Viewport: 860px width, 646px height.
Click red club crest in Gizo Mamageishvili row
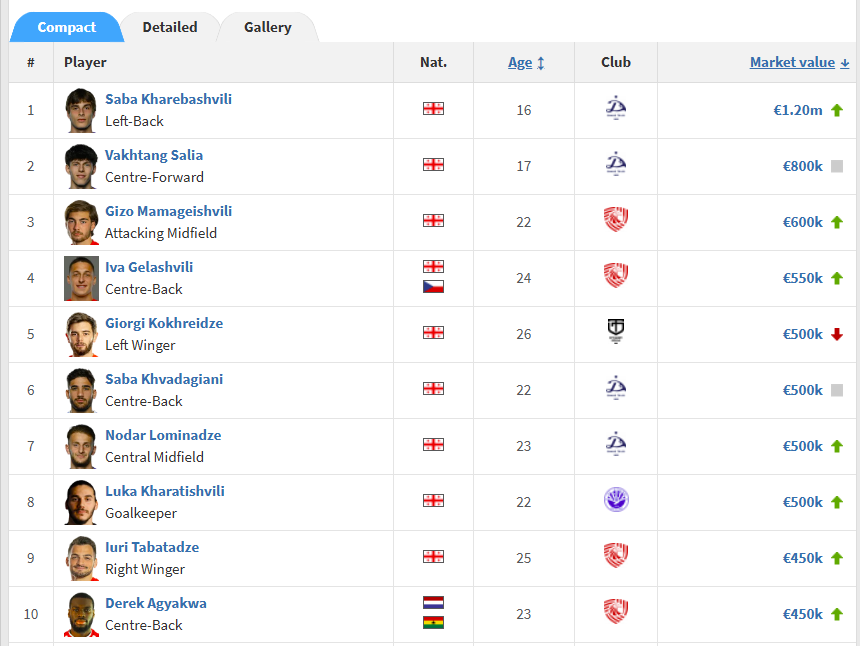(616, 219)
